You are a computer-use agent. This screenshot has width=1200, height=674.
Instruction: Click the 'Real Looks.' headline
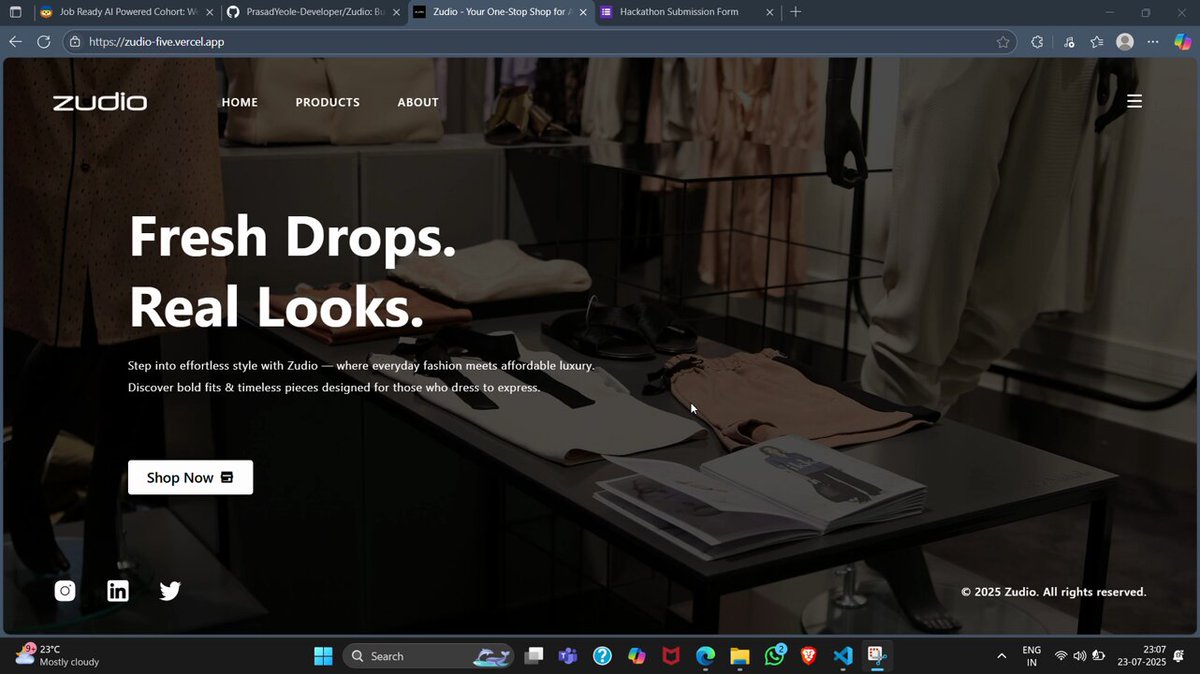click(277, 306)
